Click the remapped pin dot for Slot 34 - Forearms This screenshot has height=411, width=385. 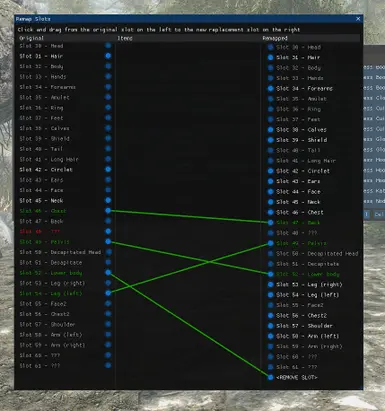point(270,88)
